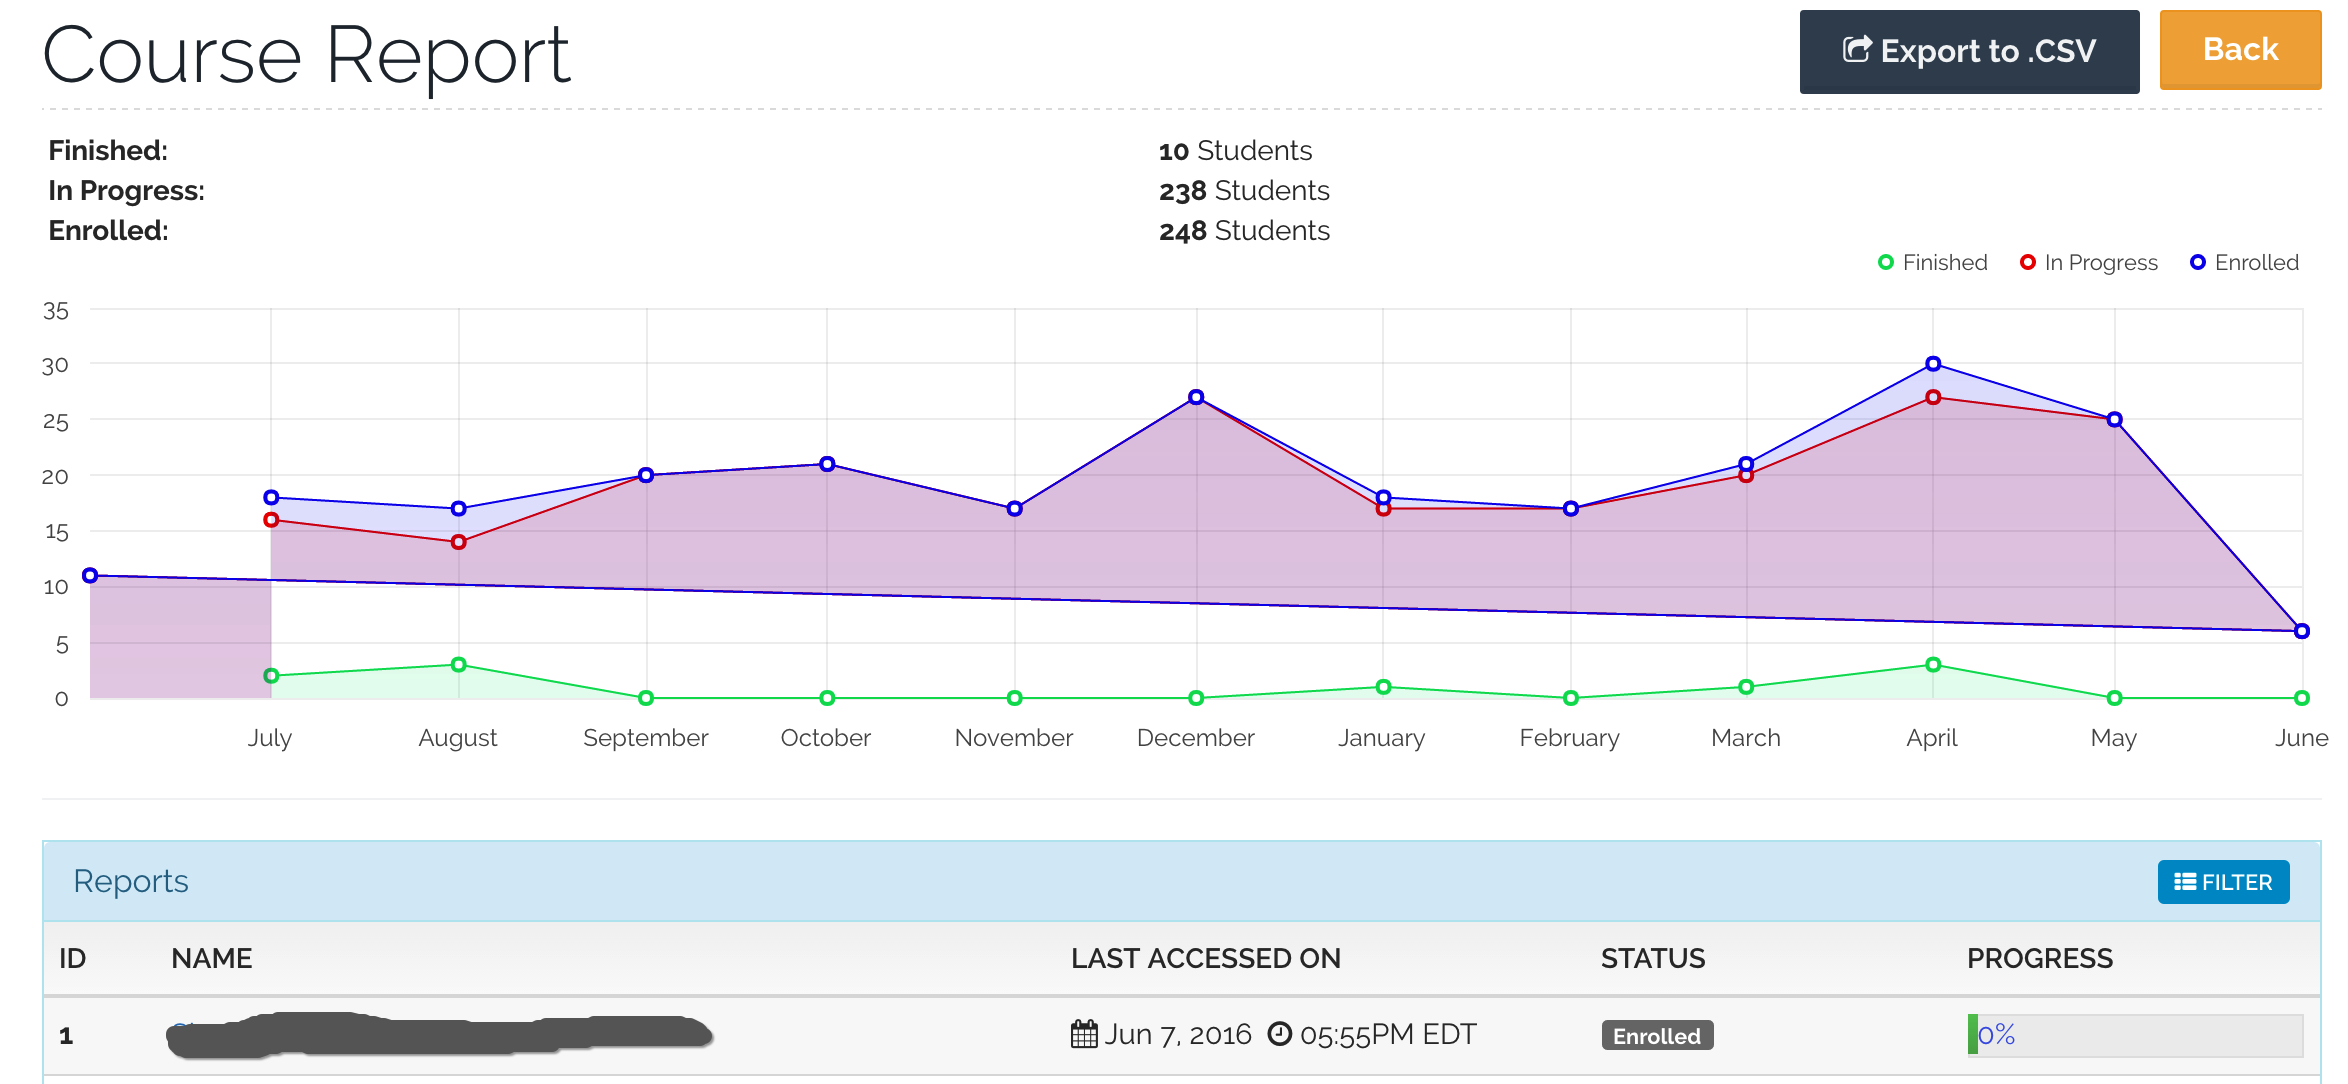Click the STATUS column header
This screenshot has height=1084, width=2348.
tap(1652, 958)
